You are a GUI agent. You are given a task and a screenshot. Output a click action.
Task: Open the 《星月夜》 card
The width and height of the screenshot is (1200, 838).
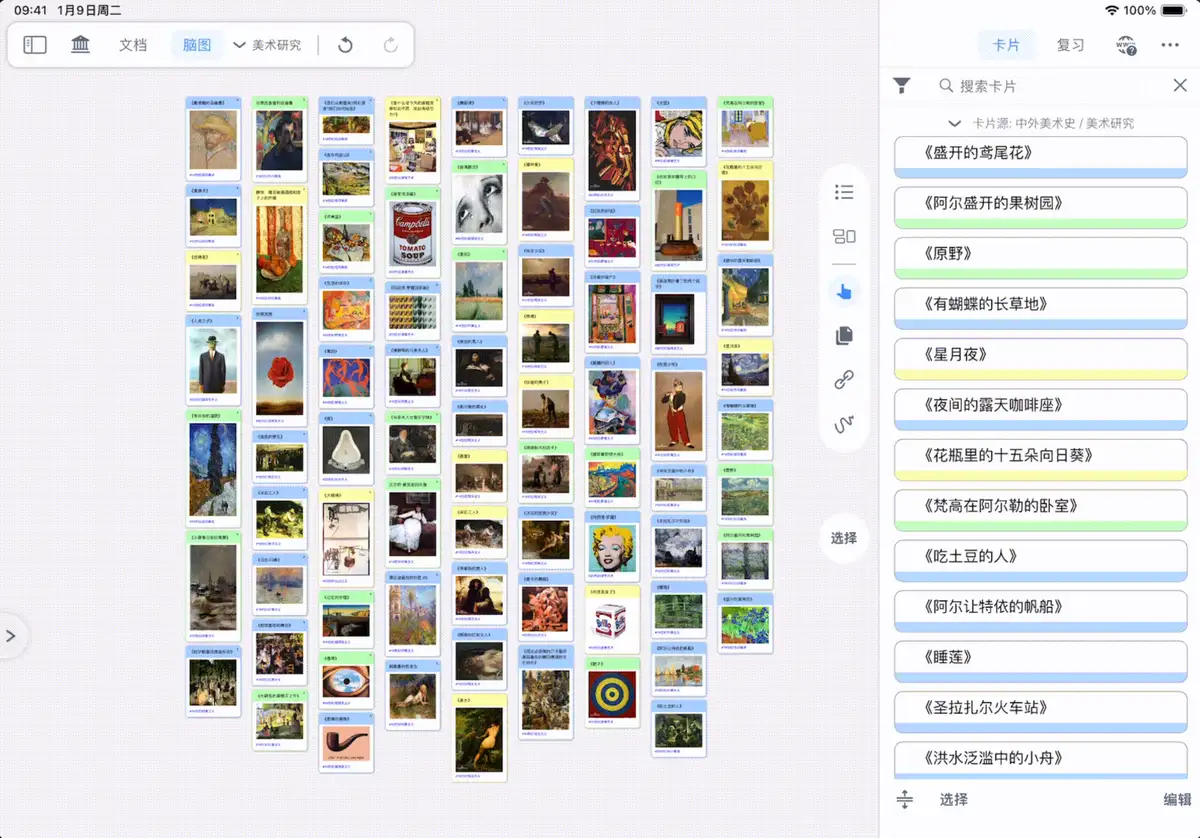point(1041,359)
